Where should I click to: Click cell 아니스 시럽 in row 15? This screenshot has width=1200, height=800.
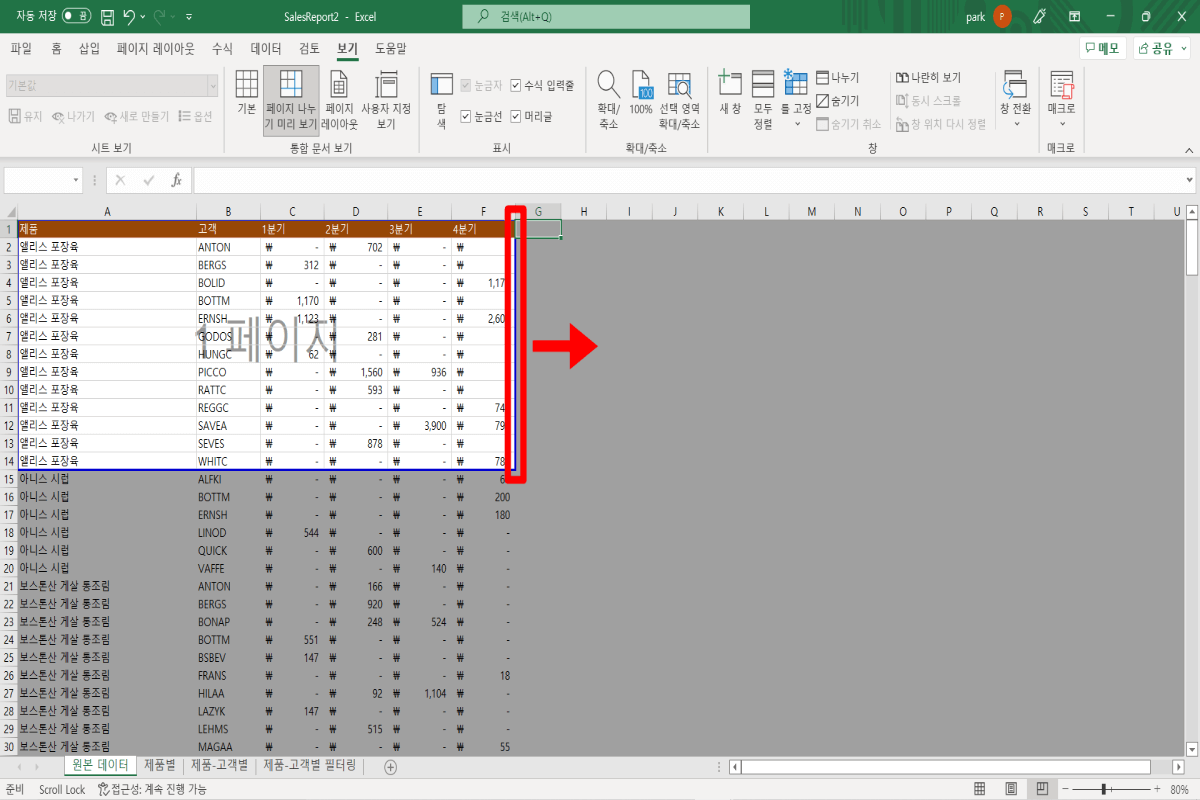[107, 479]
